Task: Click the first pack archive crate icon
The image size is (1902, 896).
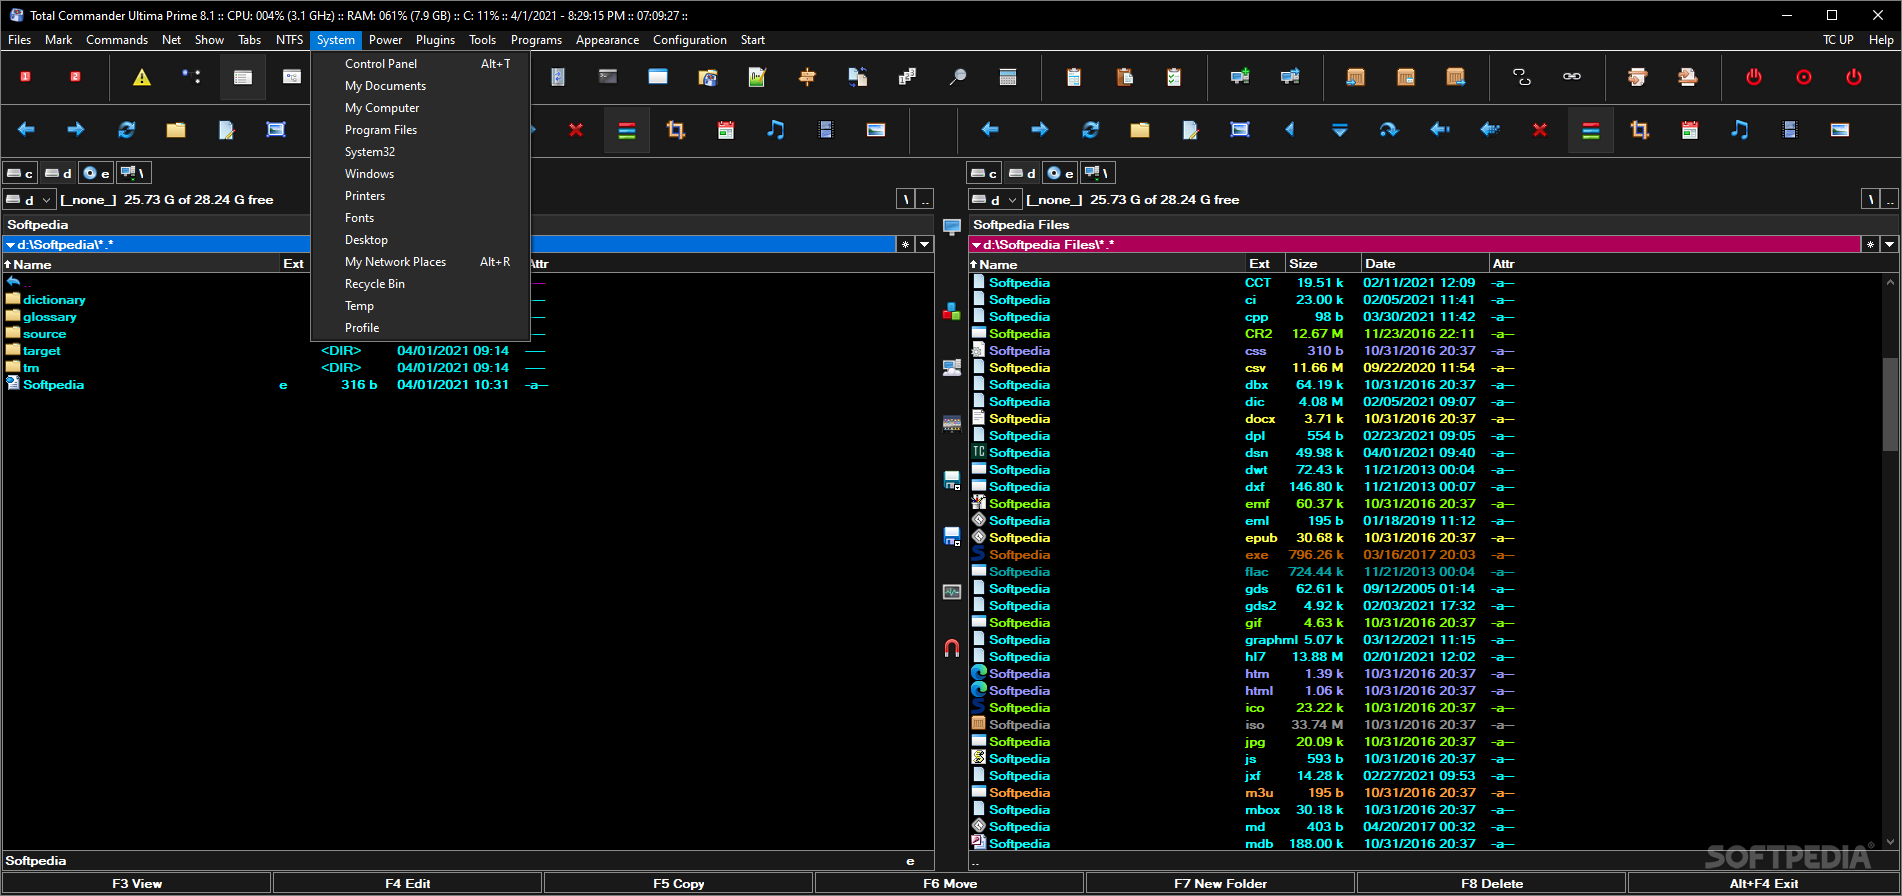Action: click(1356, 77)
